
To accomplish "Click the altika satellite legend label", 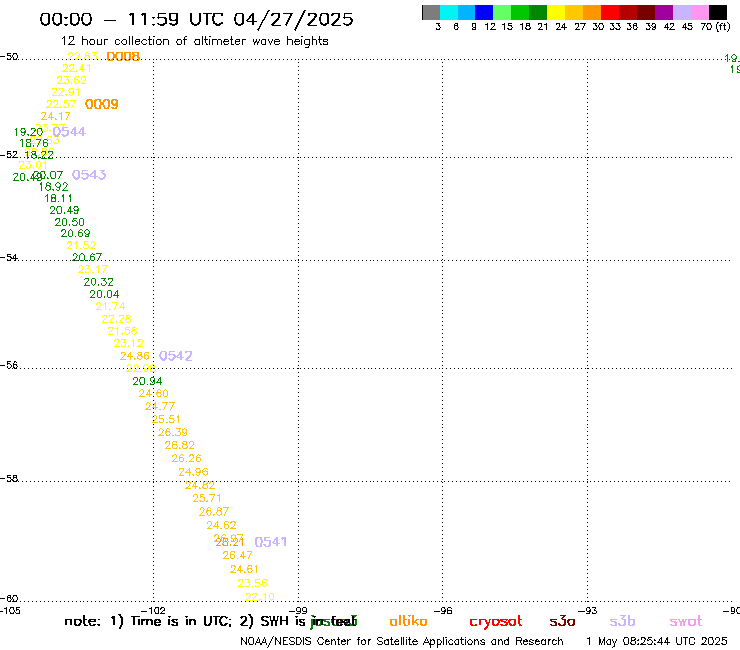I will [x=408, y=621].
